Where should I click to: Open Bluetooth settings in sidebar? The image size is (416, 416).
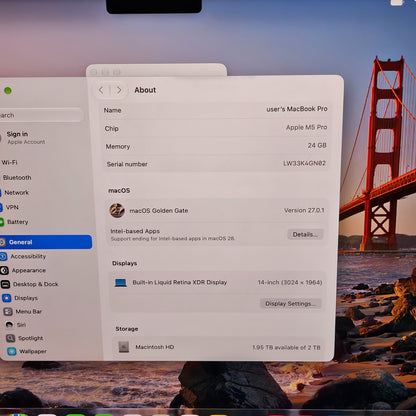17,178
